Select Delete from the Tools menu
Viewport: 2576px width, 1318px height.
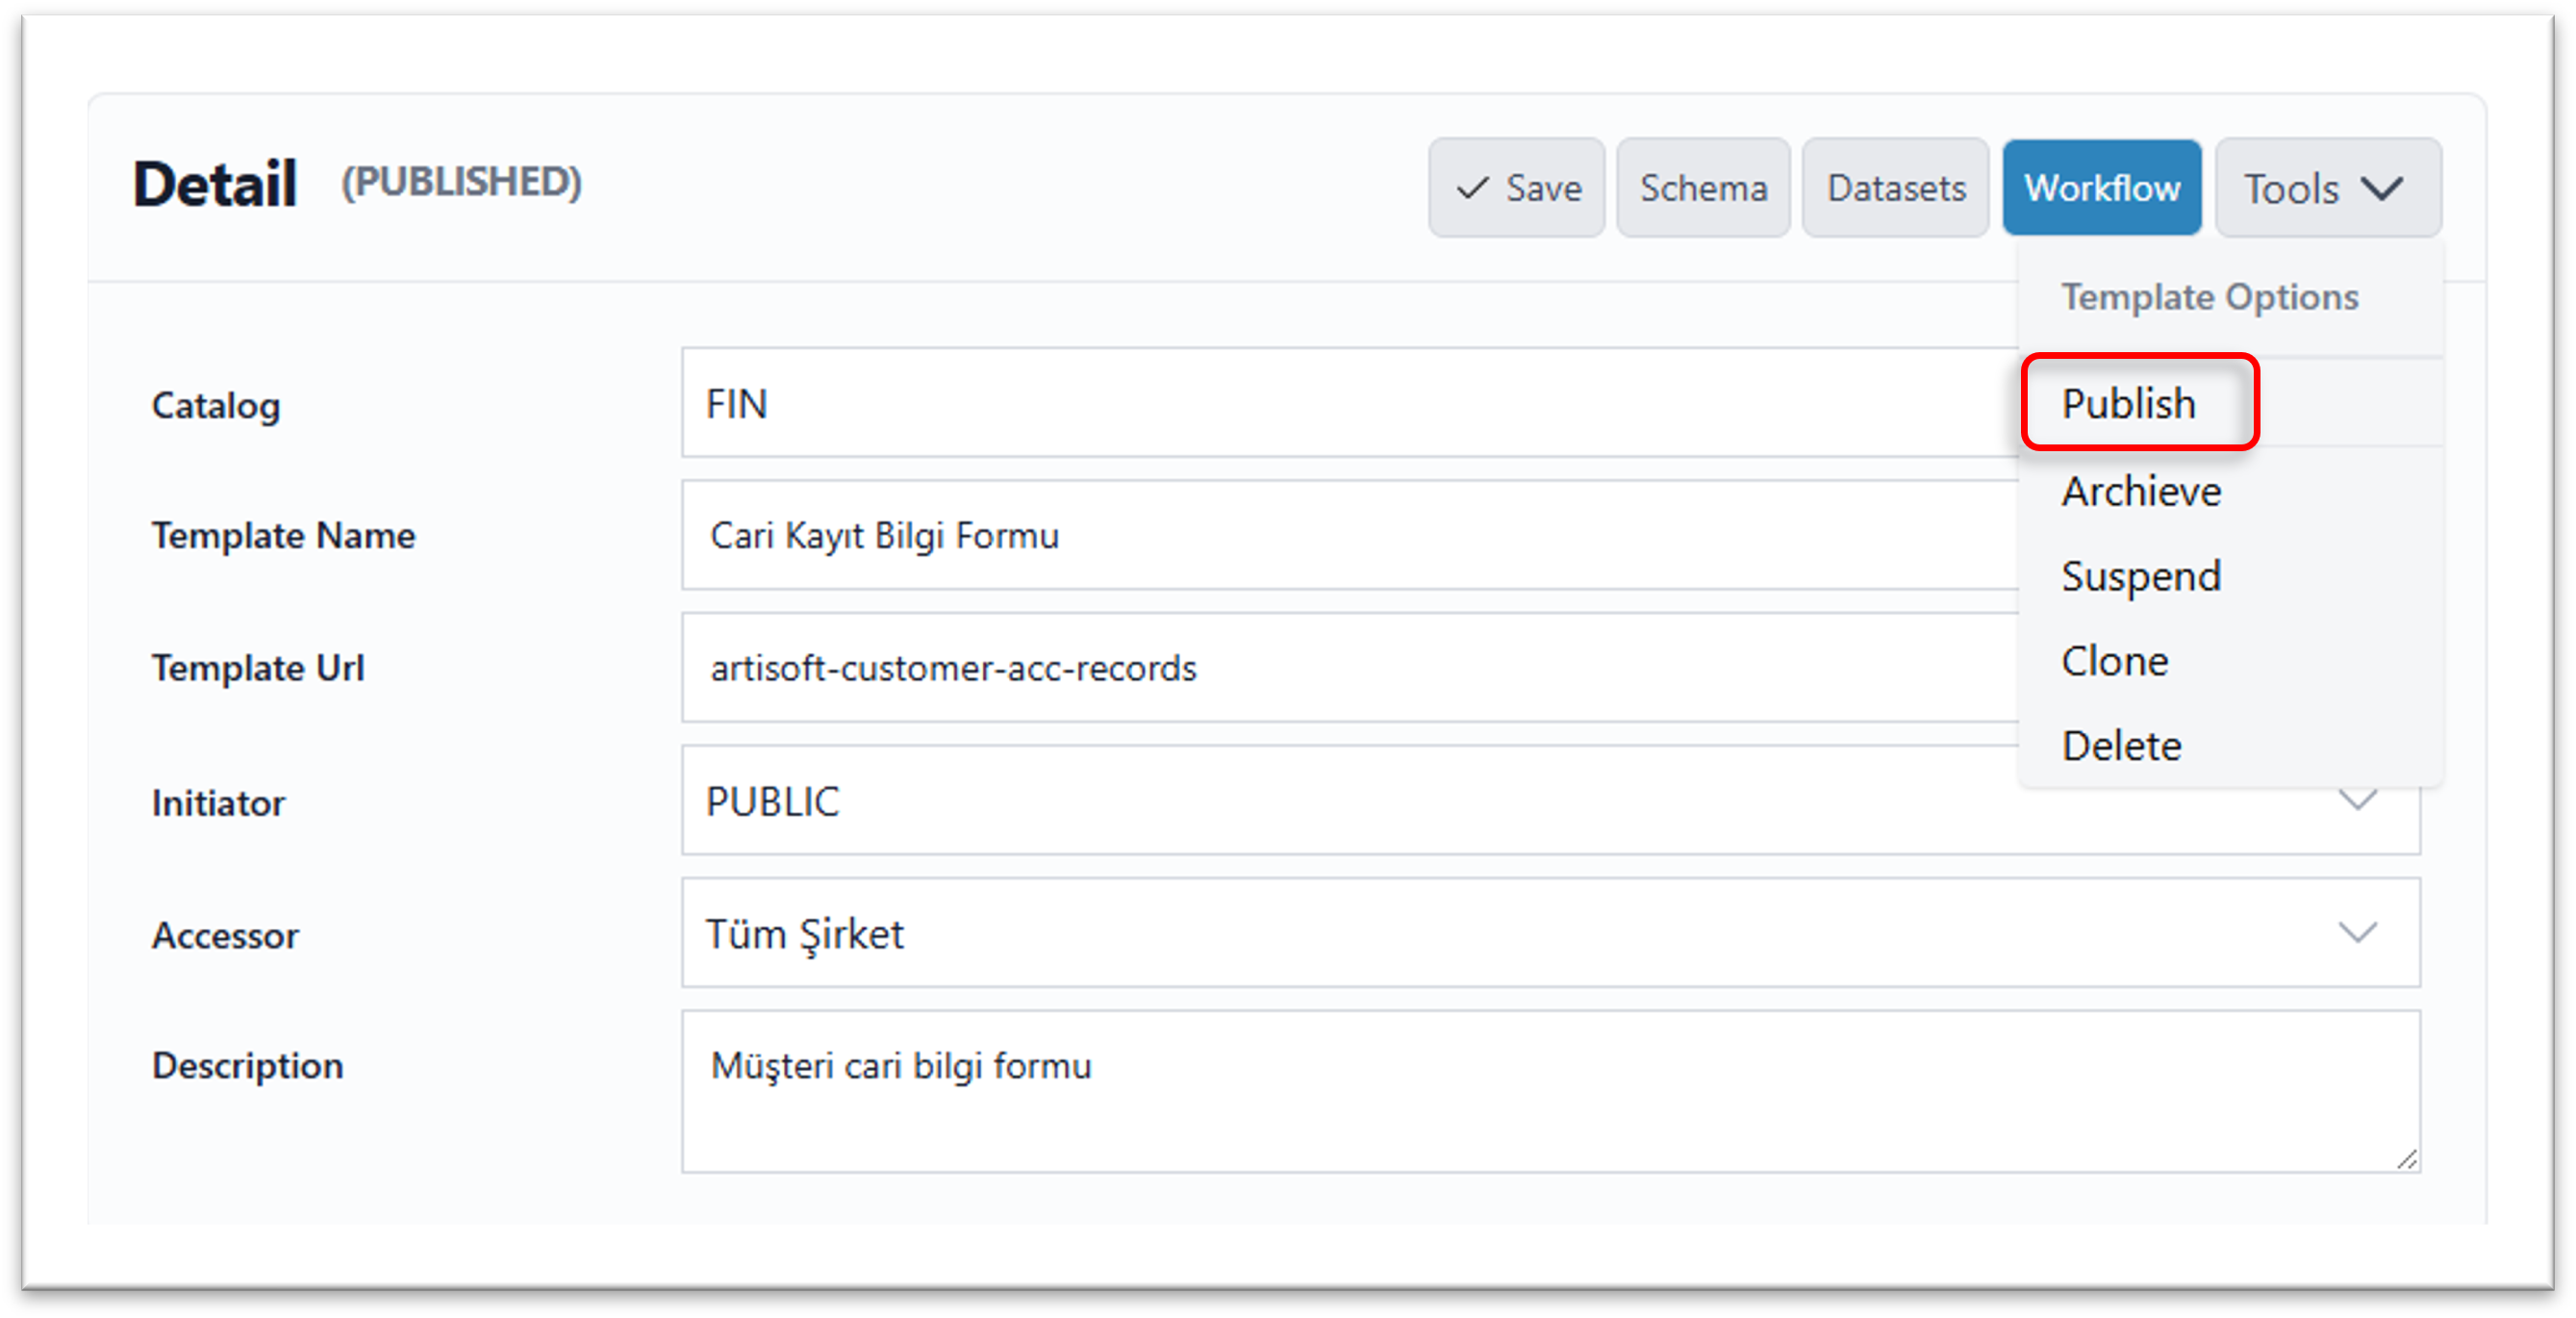click(2121, 746)
